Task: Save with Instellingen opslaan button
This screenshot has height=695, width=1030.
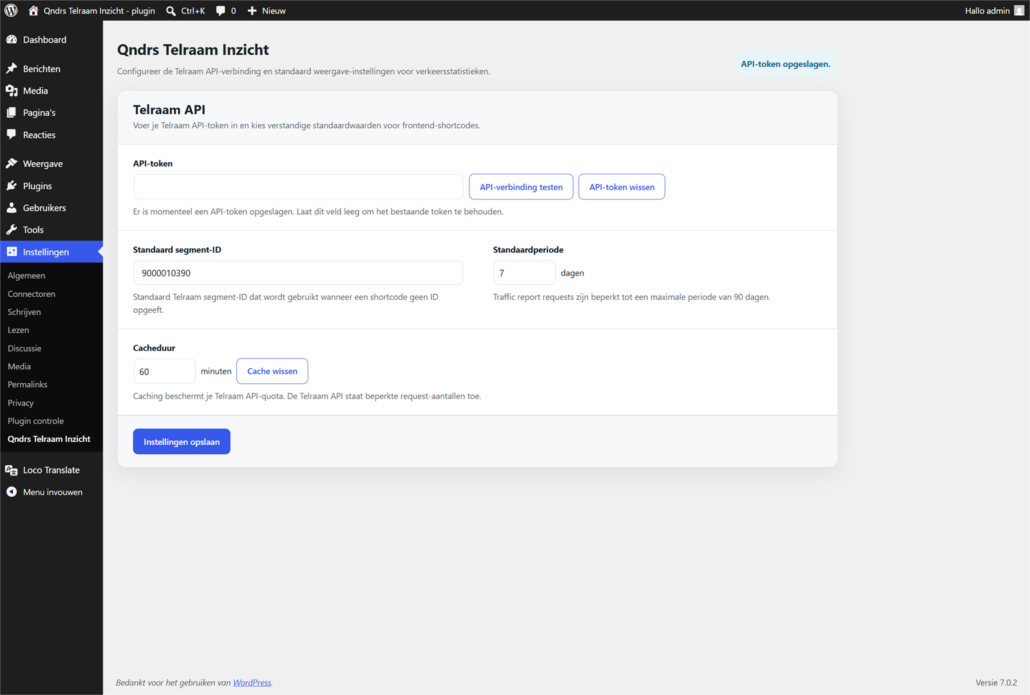Action: 181,441
